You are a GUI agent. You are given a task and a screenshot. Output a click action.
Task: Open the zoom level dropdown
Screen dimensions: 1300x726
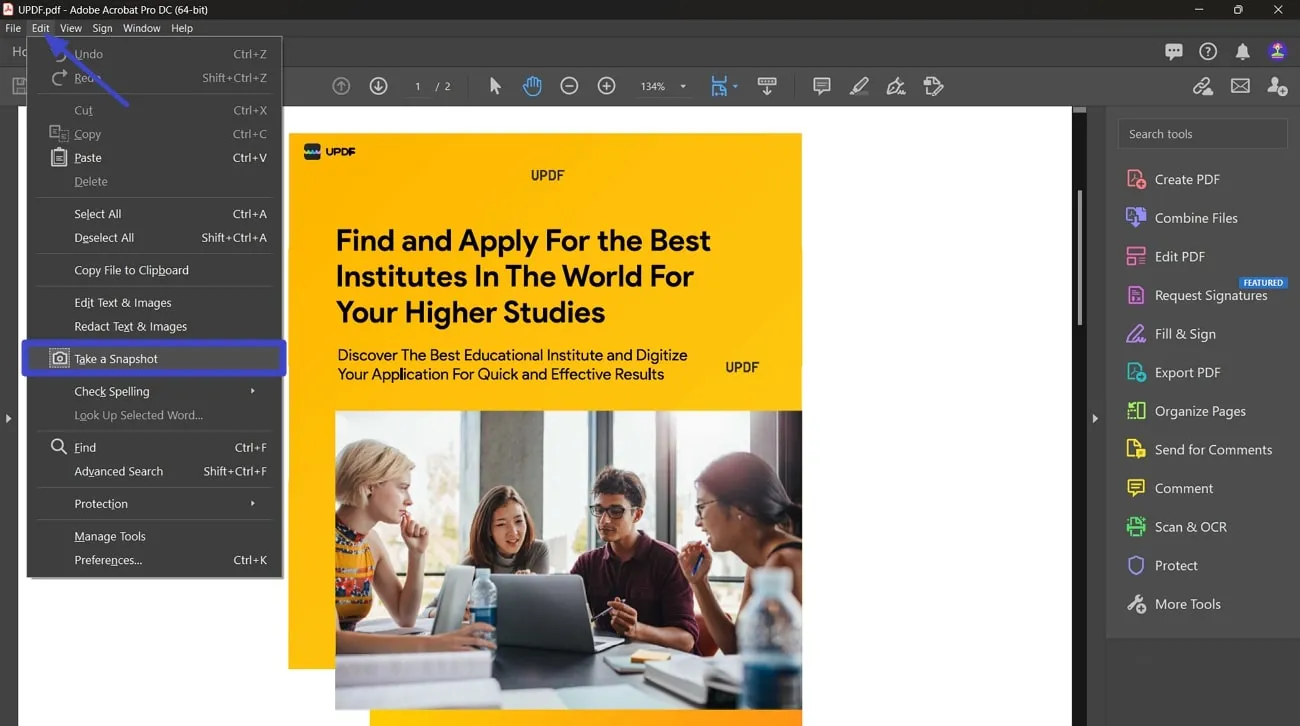682,86
